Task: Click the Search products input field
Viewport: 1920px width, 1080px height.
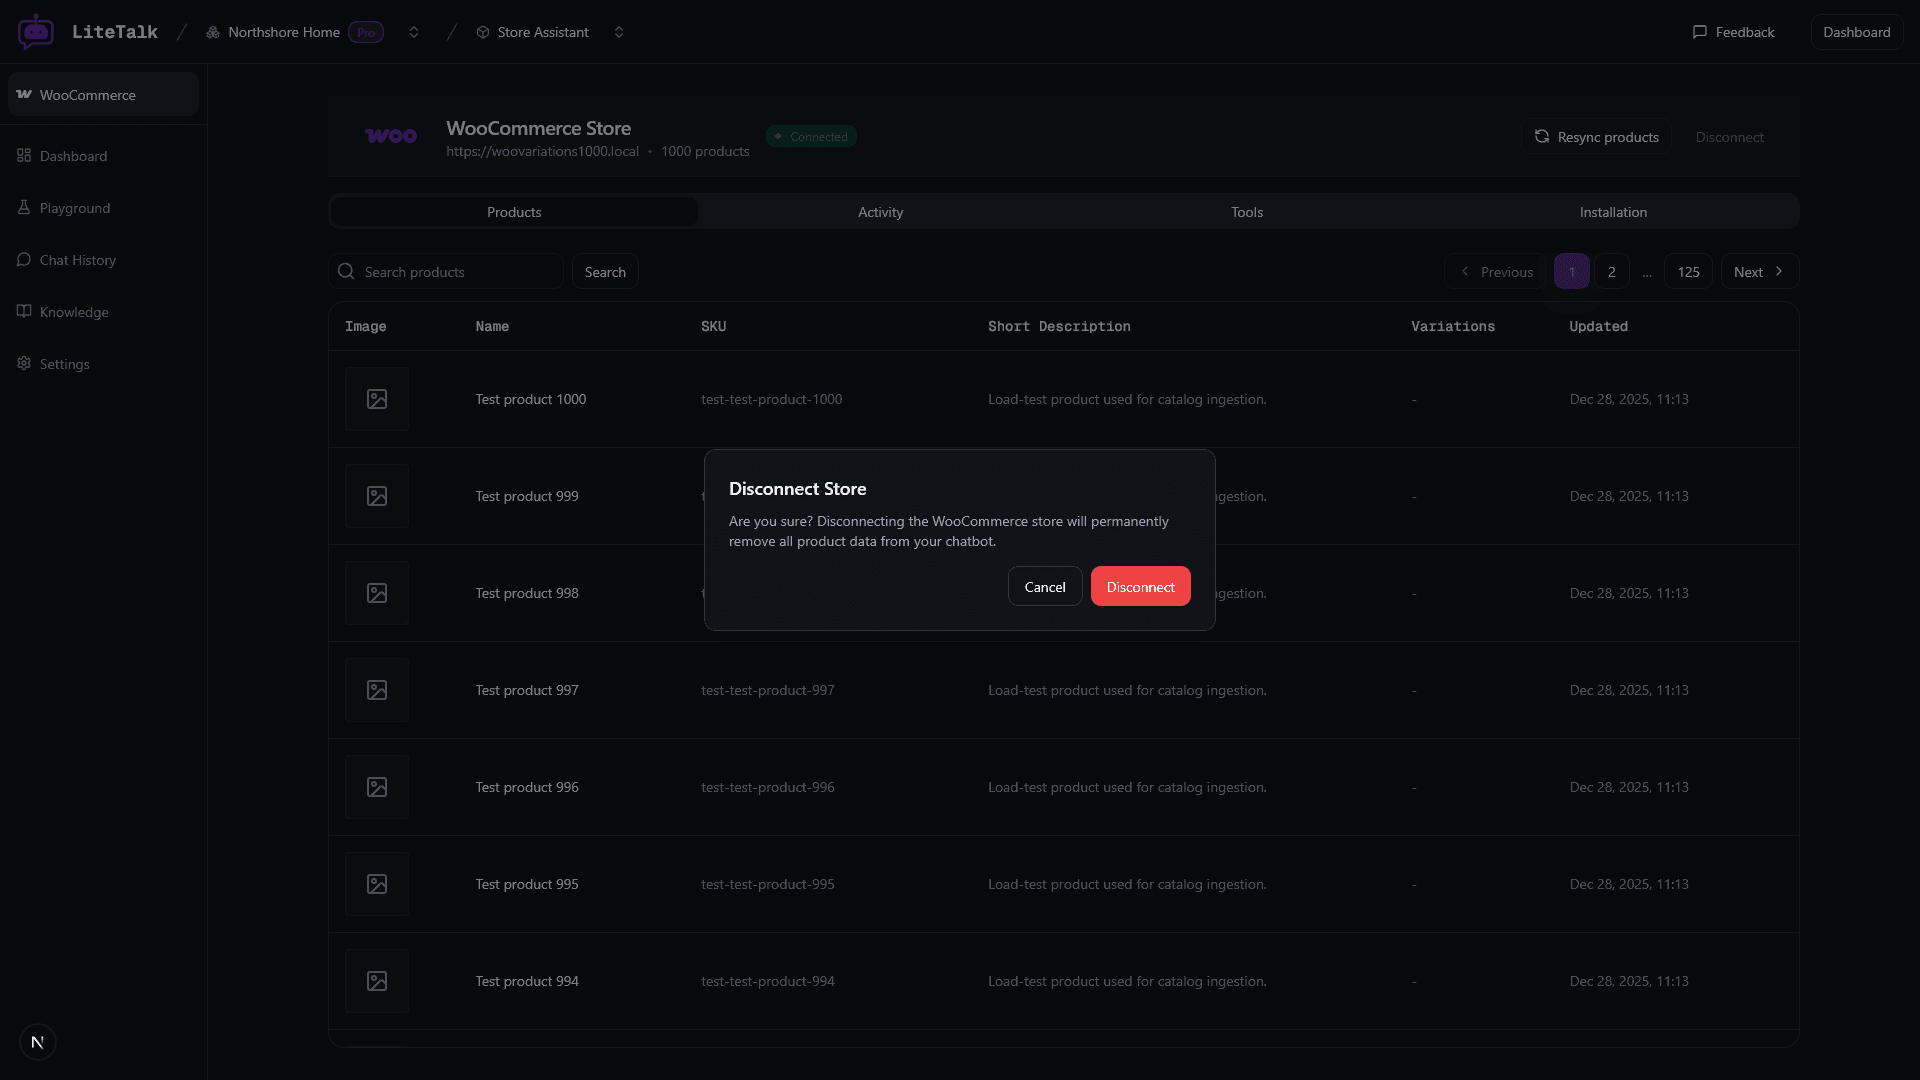Action: coord(446,271)
